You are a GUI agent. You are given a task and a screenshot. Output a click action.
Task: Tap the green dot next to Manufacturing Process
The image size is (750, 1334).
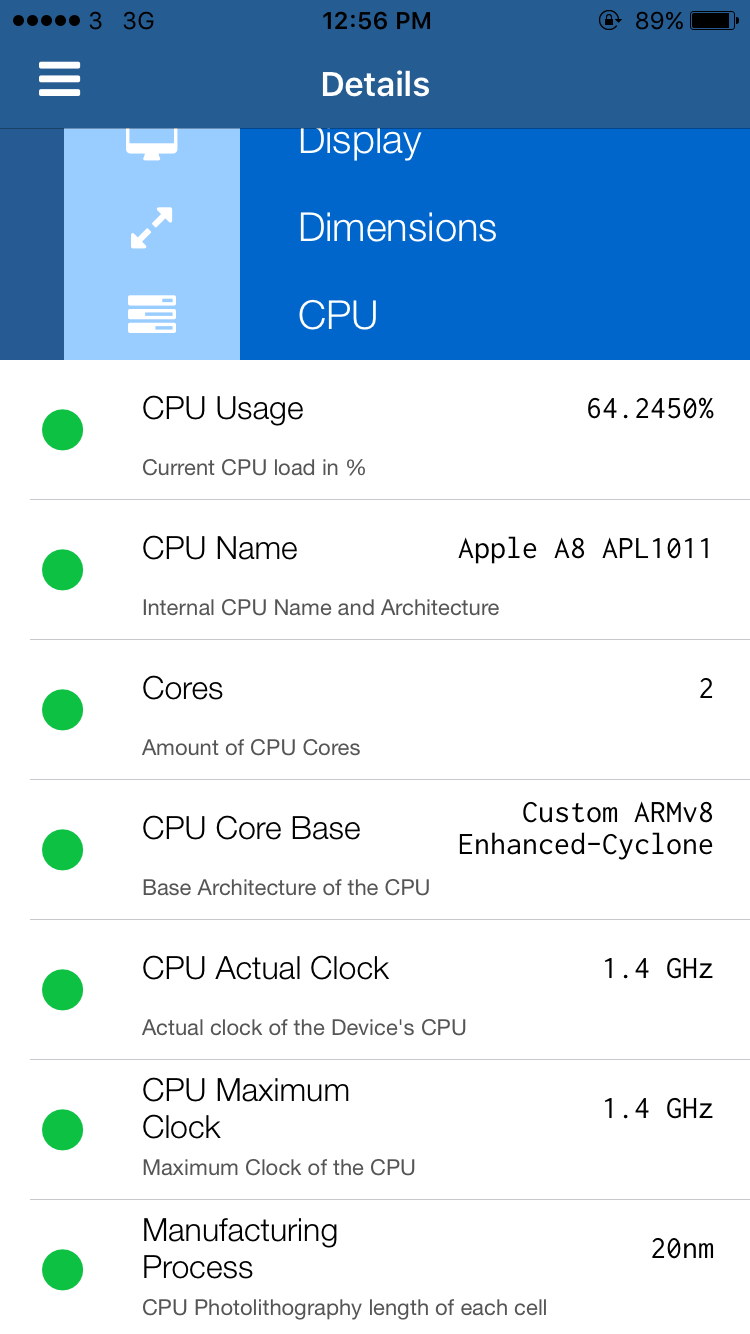coord(62,1270)
